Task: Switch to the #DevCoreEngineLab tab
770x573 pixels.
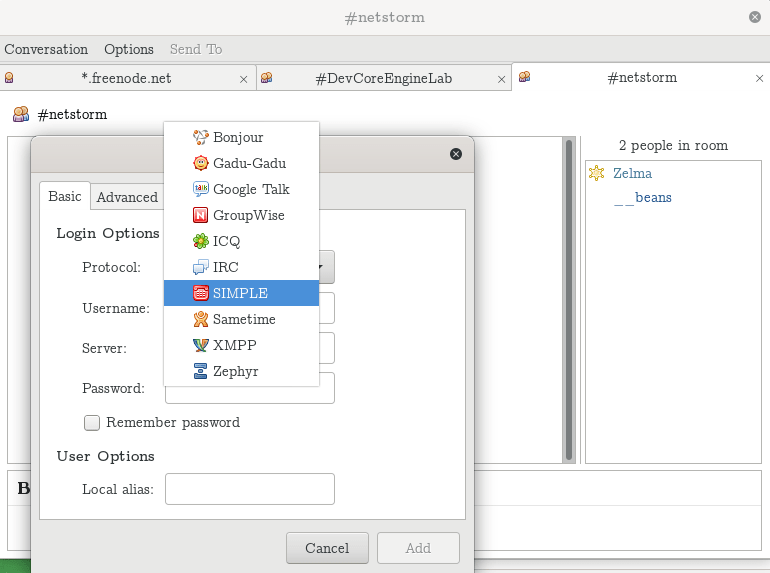Action: (384, 78)
